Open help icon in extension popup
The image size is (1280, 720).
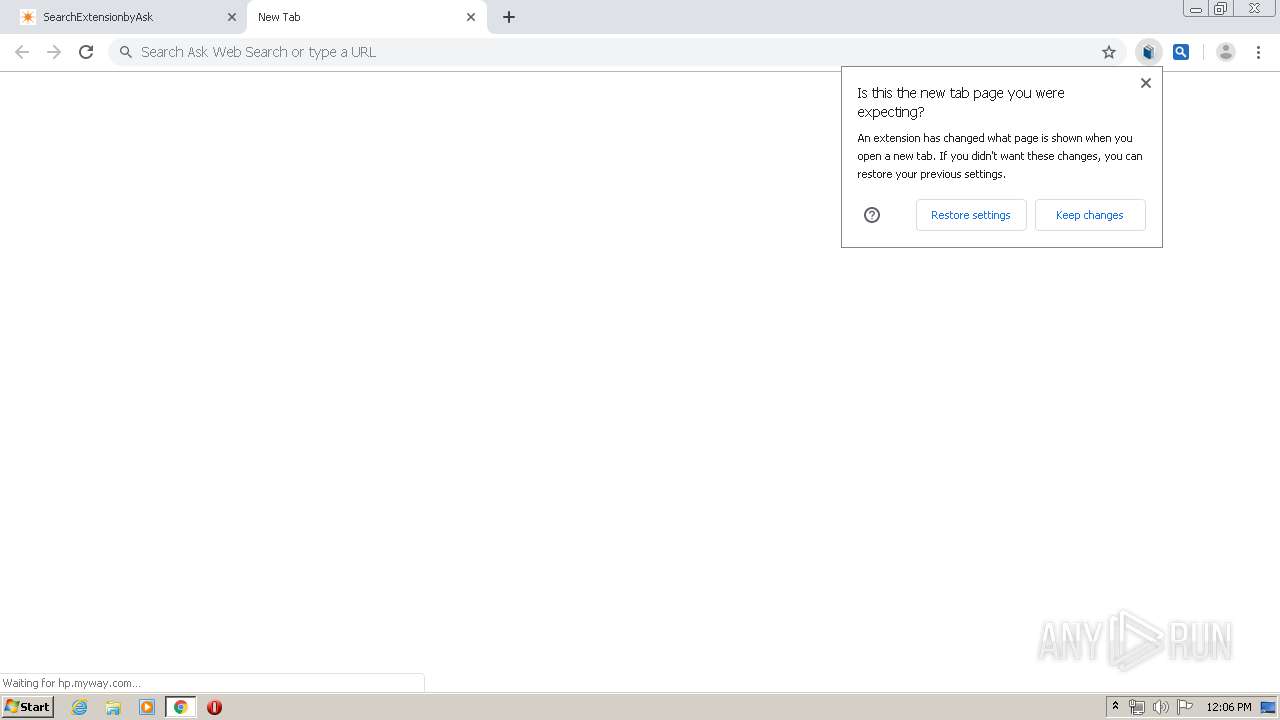coord(872,215)
